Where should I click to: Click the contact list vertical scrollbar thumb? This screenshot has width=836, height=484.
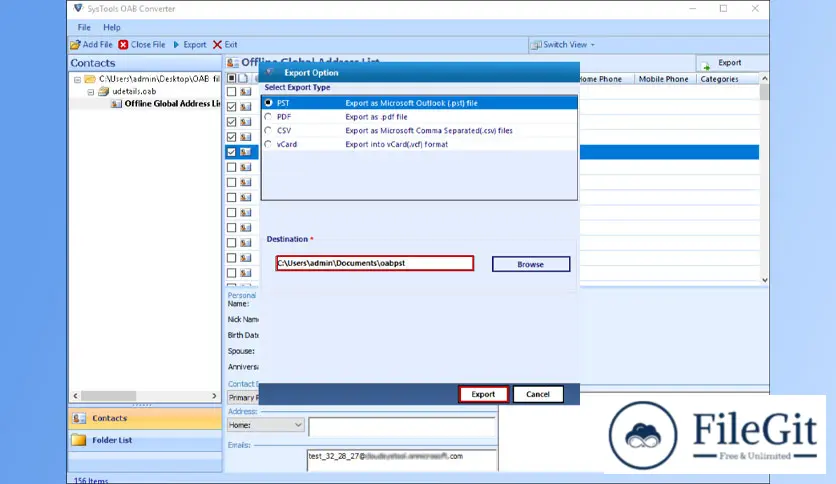pos(765,92)
